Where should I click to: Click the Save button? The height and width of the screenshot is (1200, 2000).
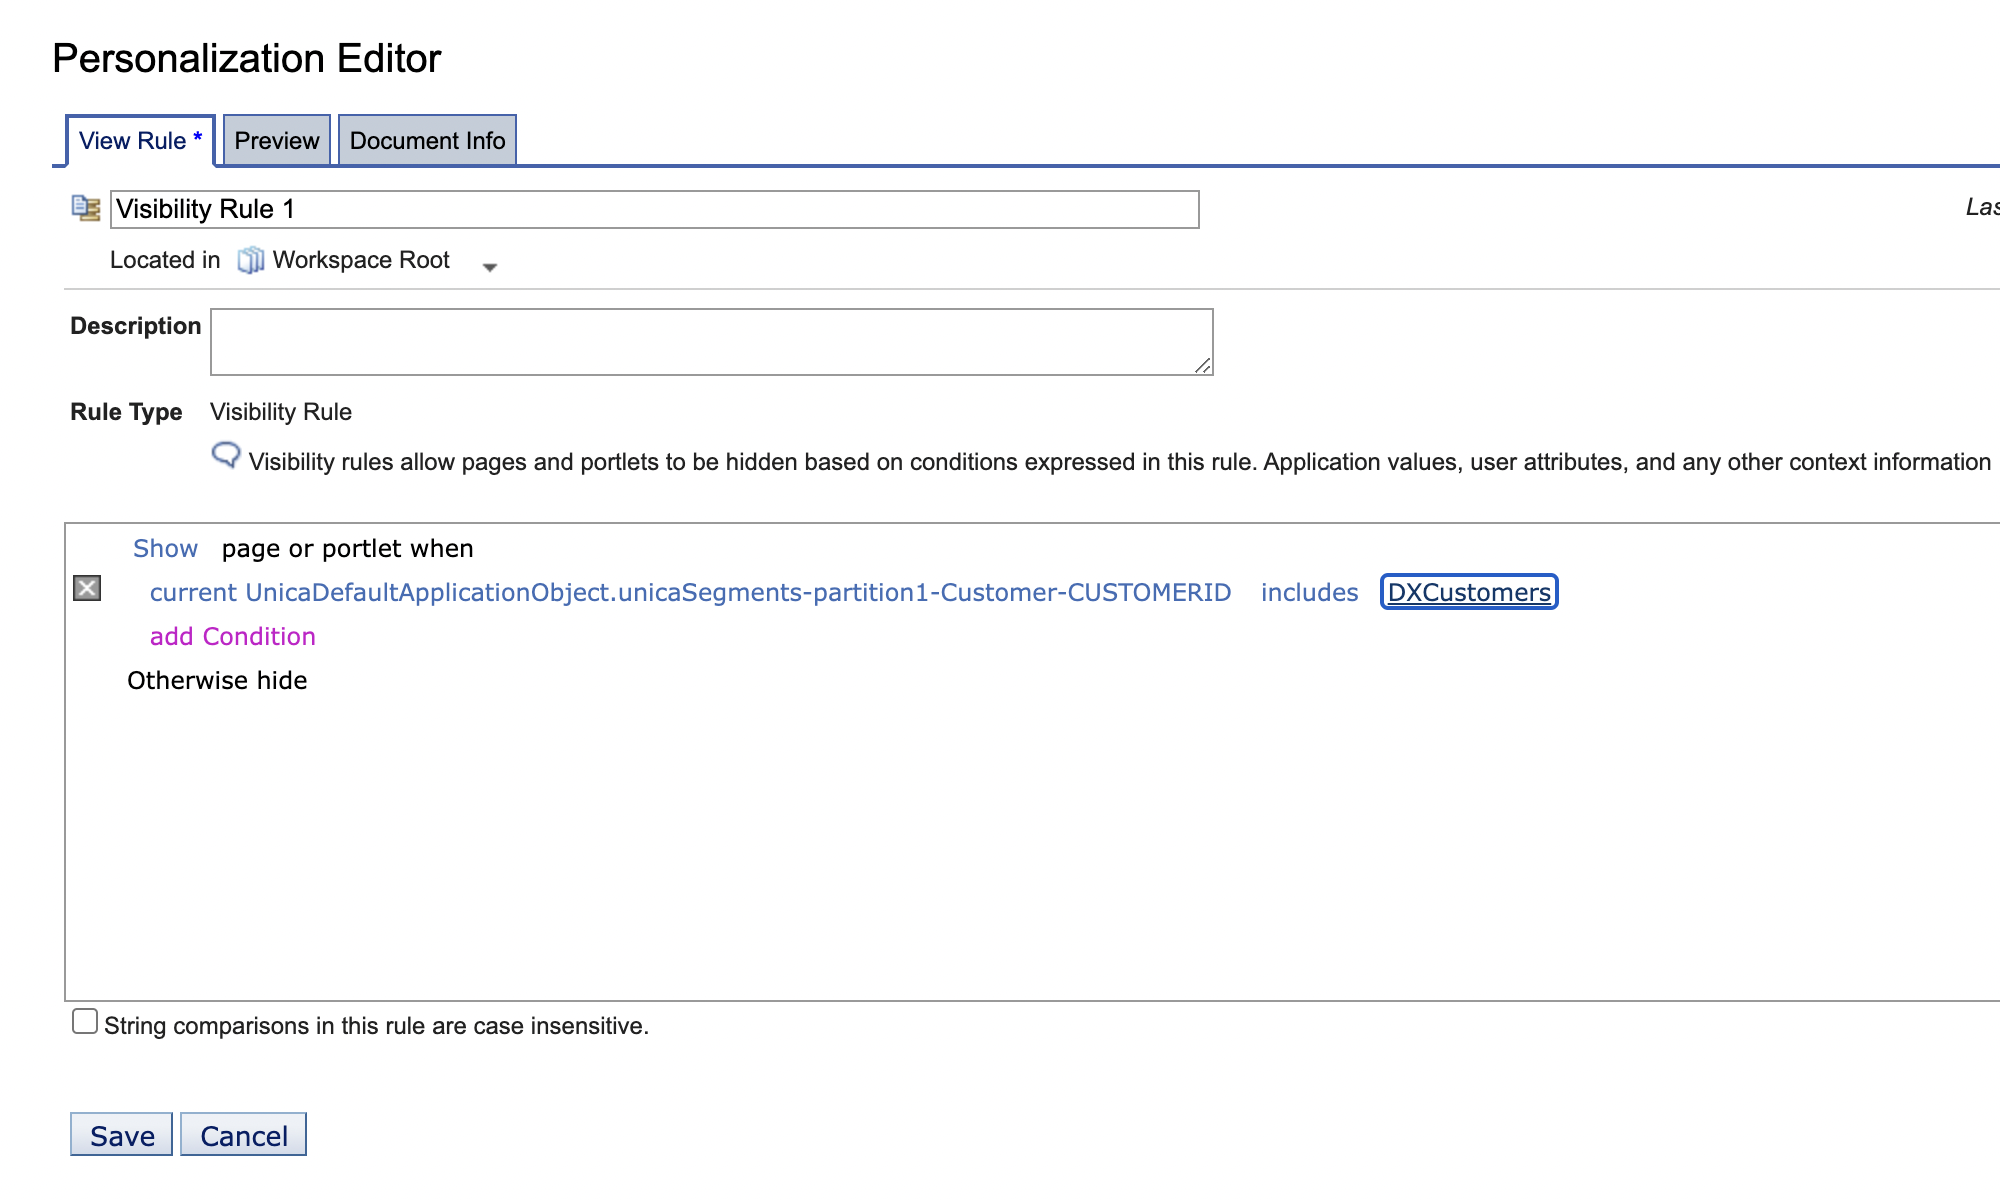[x=121, y=1134]
